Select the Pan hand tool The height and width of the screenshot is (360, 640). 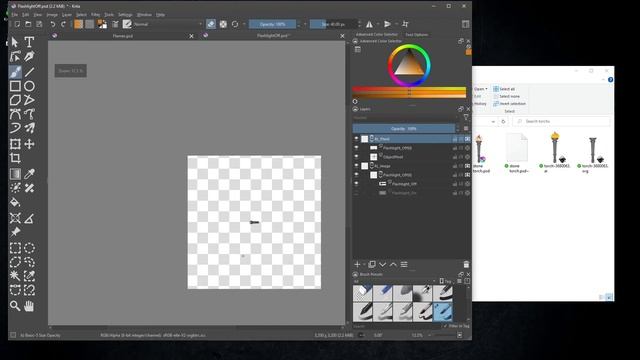(x=29, y=306)
